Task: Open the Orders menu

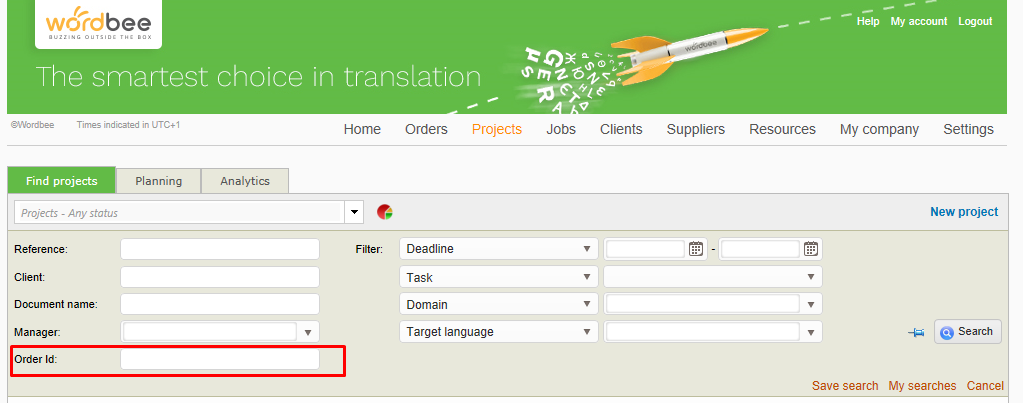Action: click(x=426, y=129)
